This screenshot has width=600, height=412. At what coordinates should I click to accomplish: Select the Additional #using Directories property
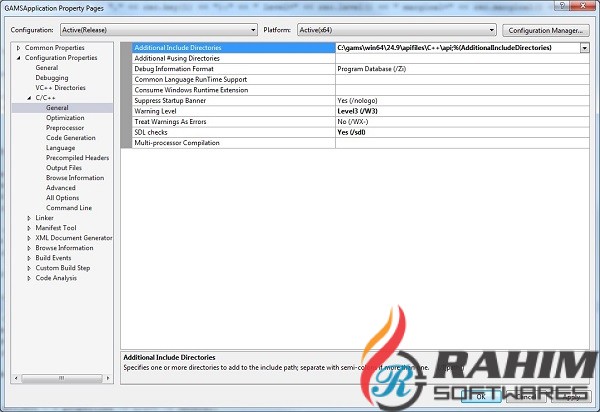click(233, 59)
